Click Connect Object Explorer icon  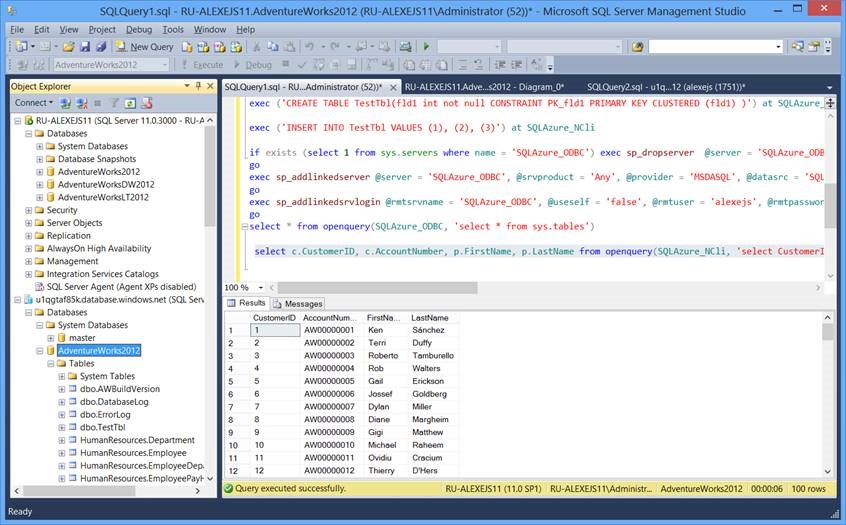65,103
